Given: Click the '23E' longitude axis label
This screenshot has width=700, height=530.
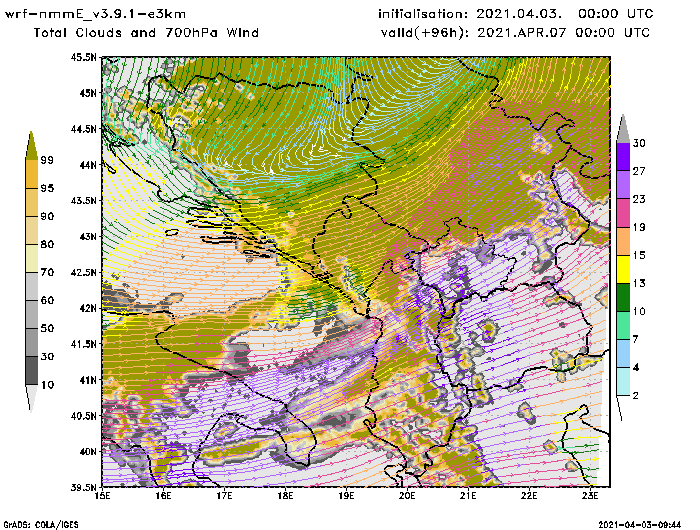Looking at the screenshot, I should pos(590,496).
